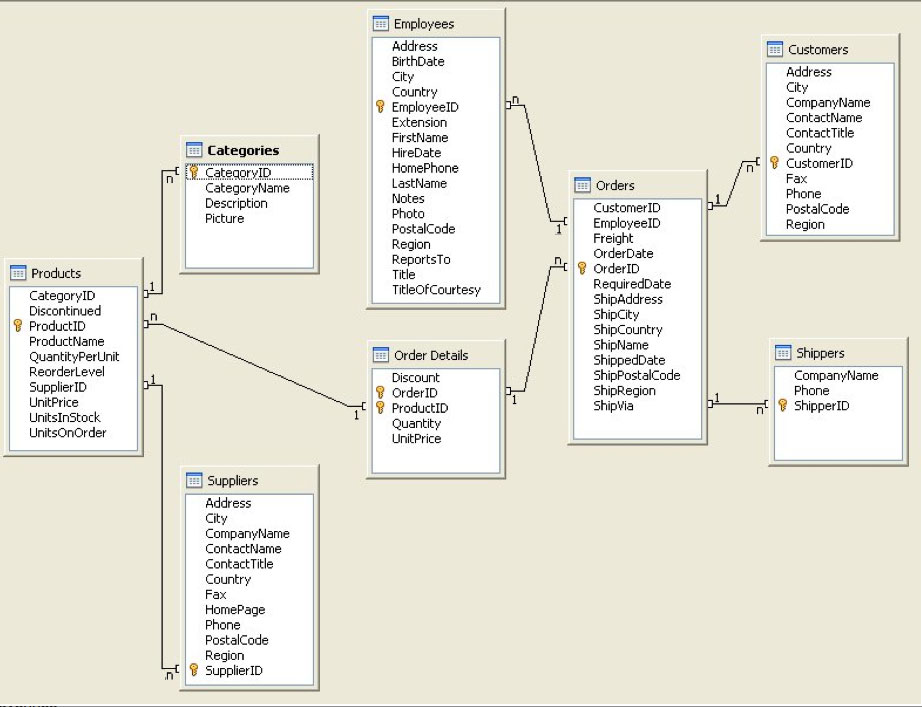This screenshot has width=922, height=707.
Task: Select the ContactTitle field in Customers table
Action: (x=820, y=133)
